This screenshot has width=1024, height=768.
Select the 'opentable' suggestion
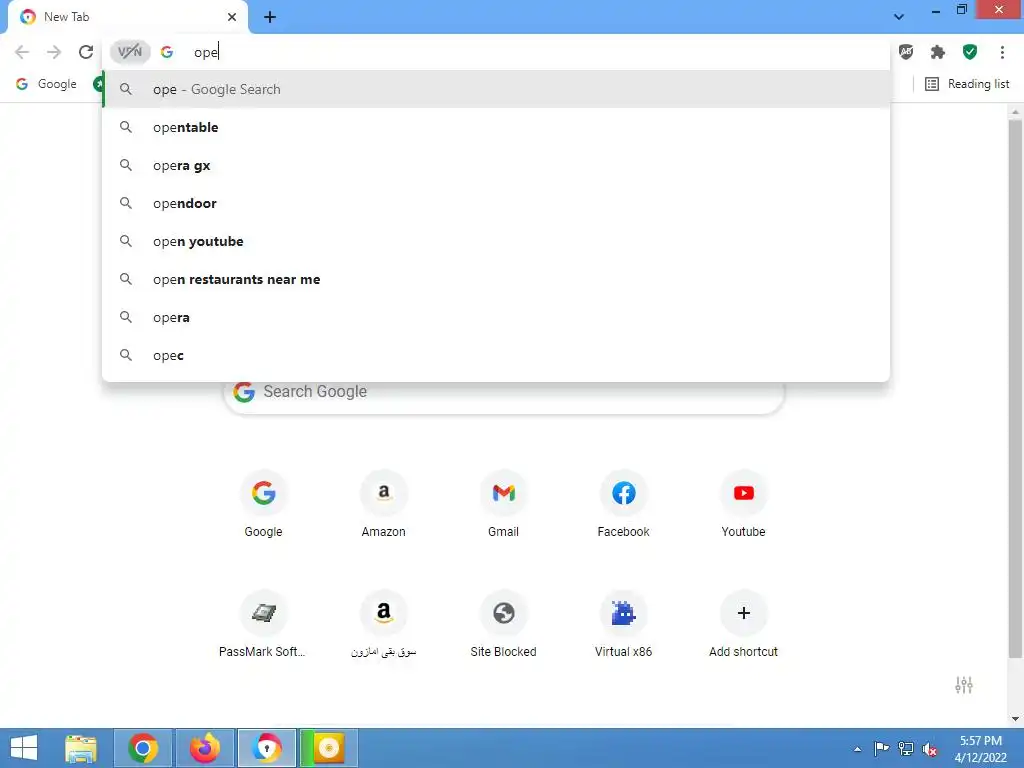click(x=496, y=127)
